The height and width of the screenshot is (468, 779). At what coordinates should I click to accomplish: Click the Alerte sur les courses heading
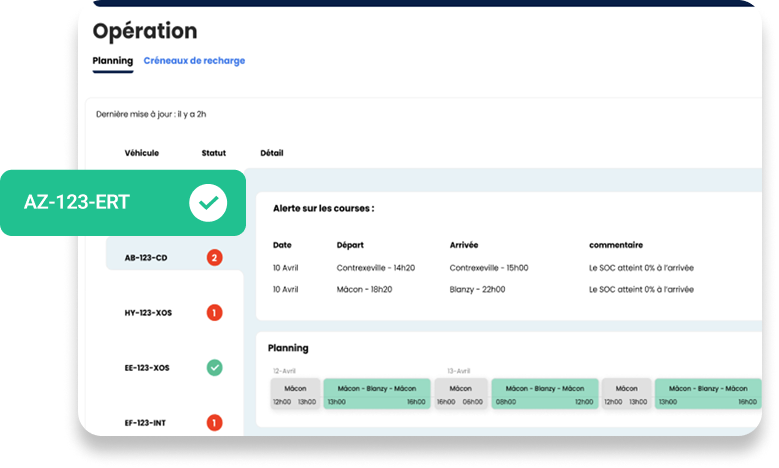point(323,209)
